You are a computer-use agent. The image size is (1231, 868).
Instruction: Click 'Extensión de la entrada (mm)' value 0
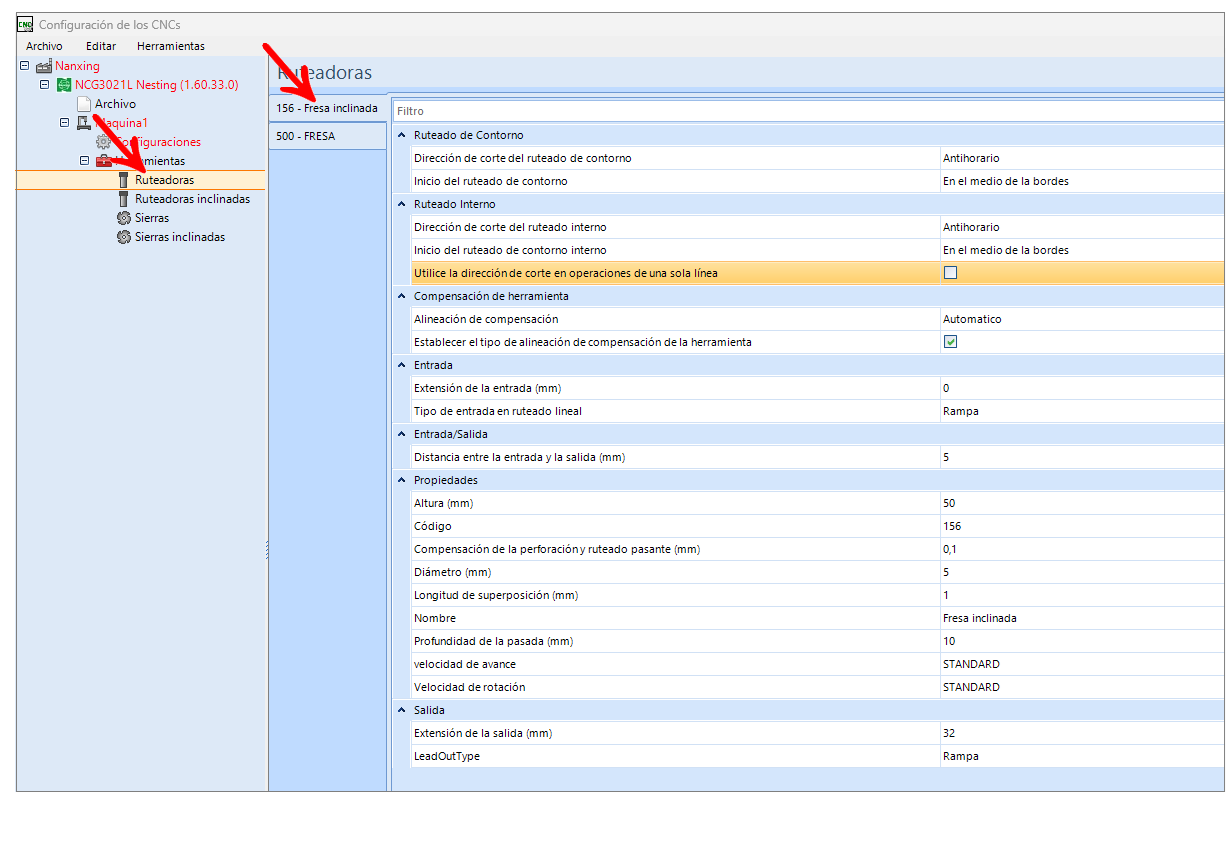[1082, 388]
